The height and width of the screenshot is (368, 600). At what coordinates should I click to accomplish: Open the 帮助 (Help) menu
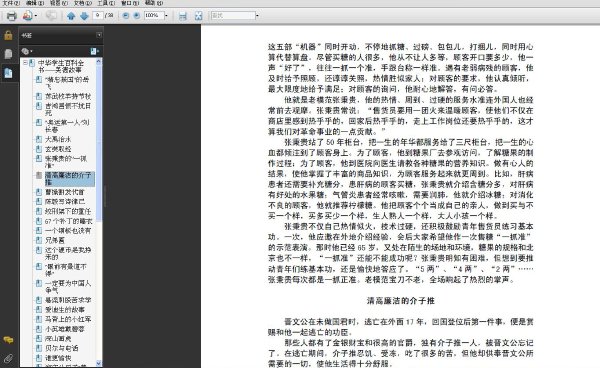154,3
